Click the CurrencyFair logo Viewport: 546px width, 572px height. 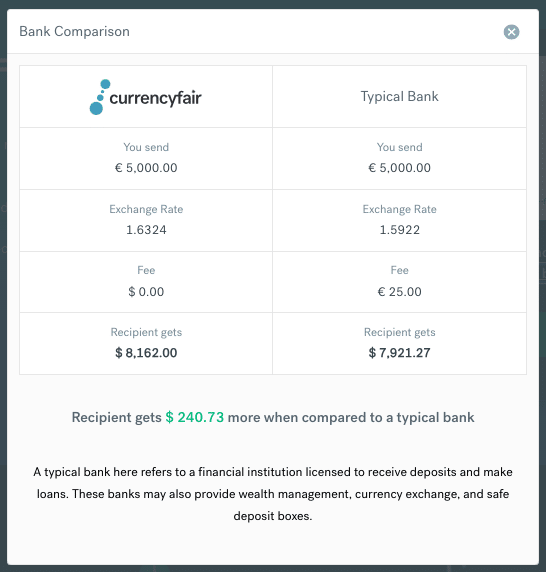146,97
